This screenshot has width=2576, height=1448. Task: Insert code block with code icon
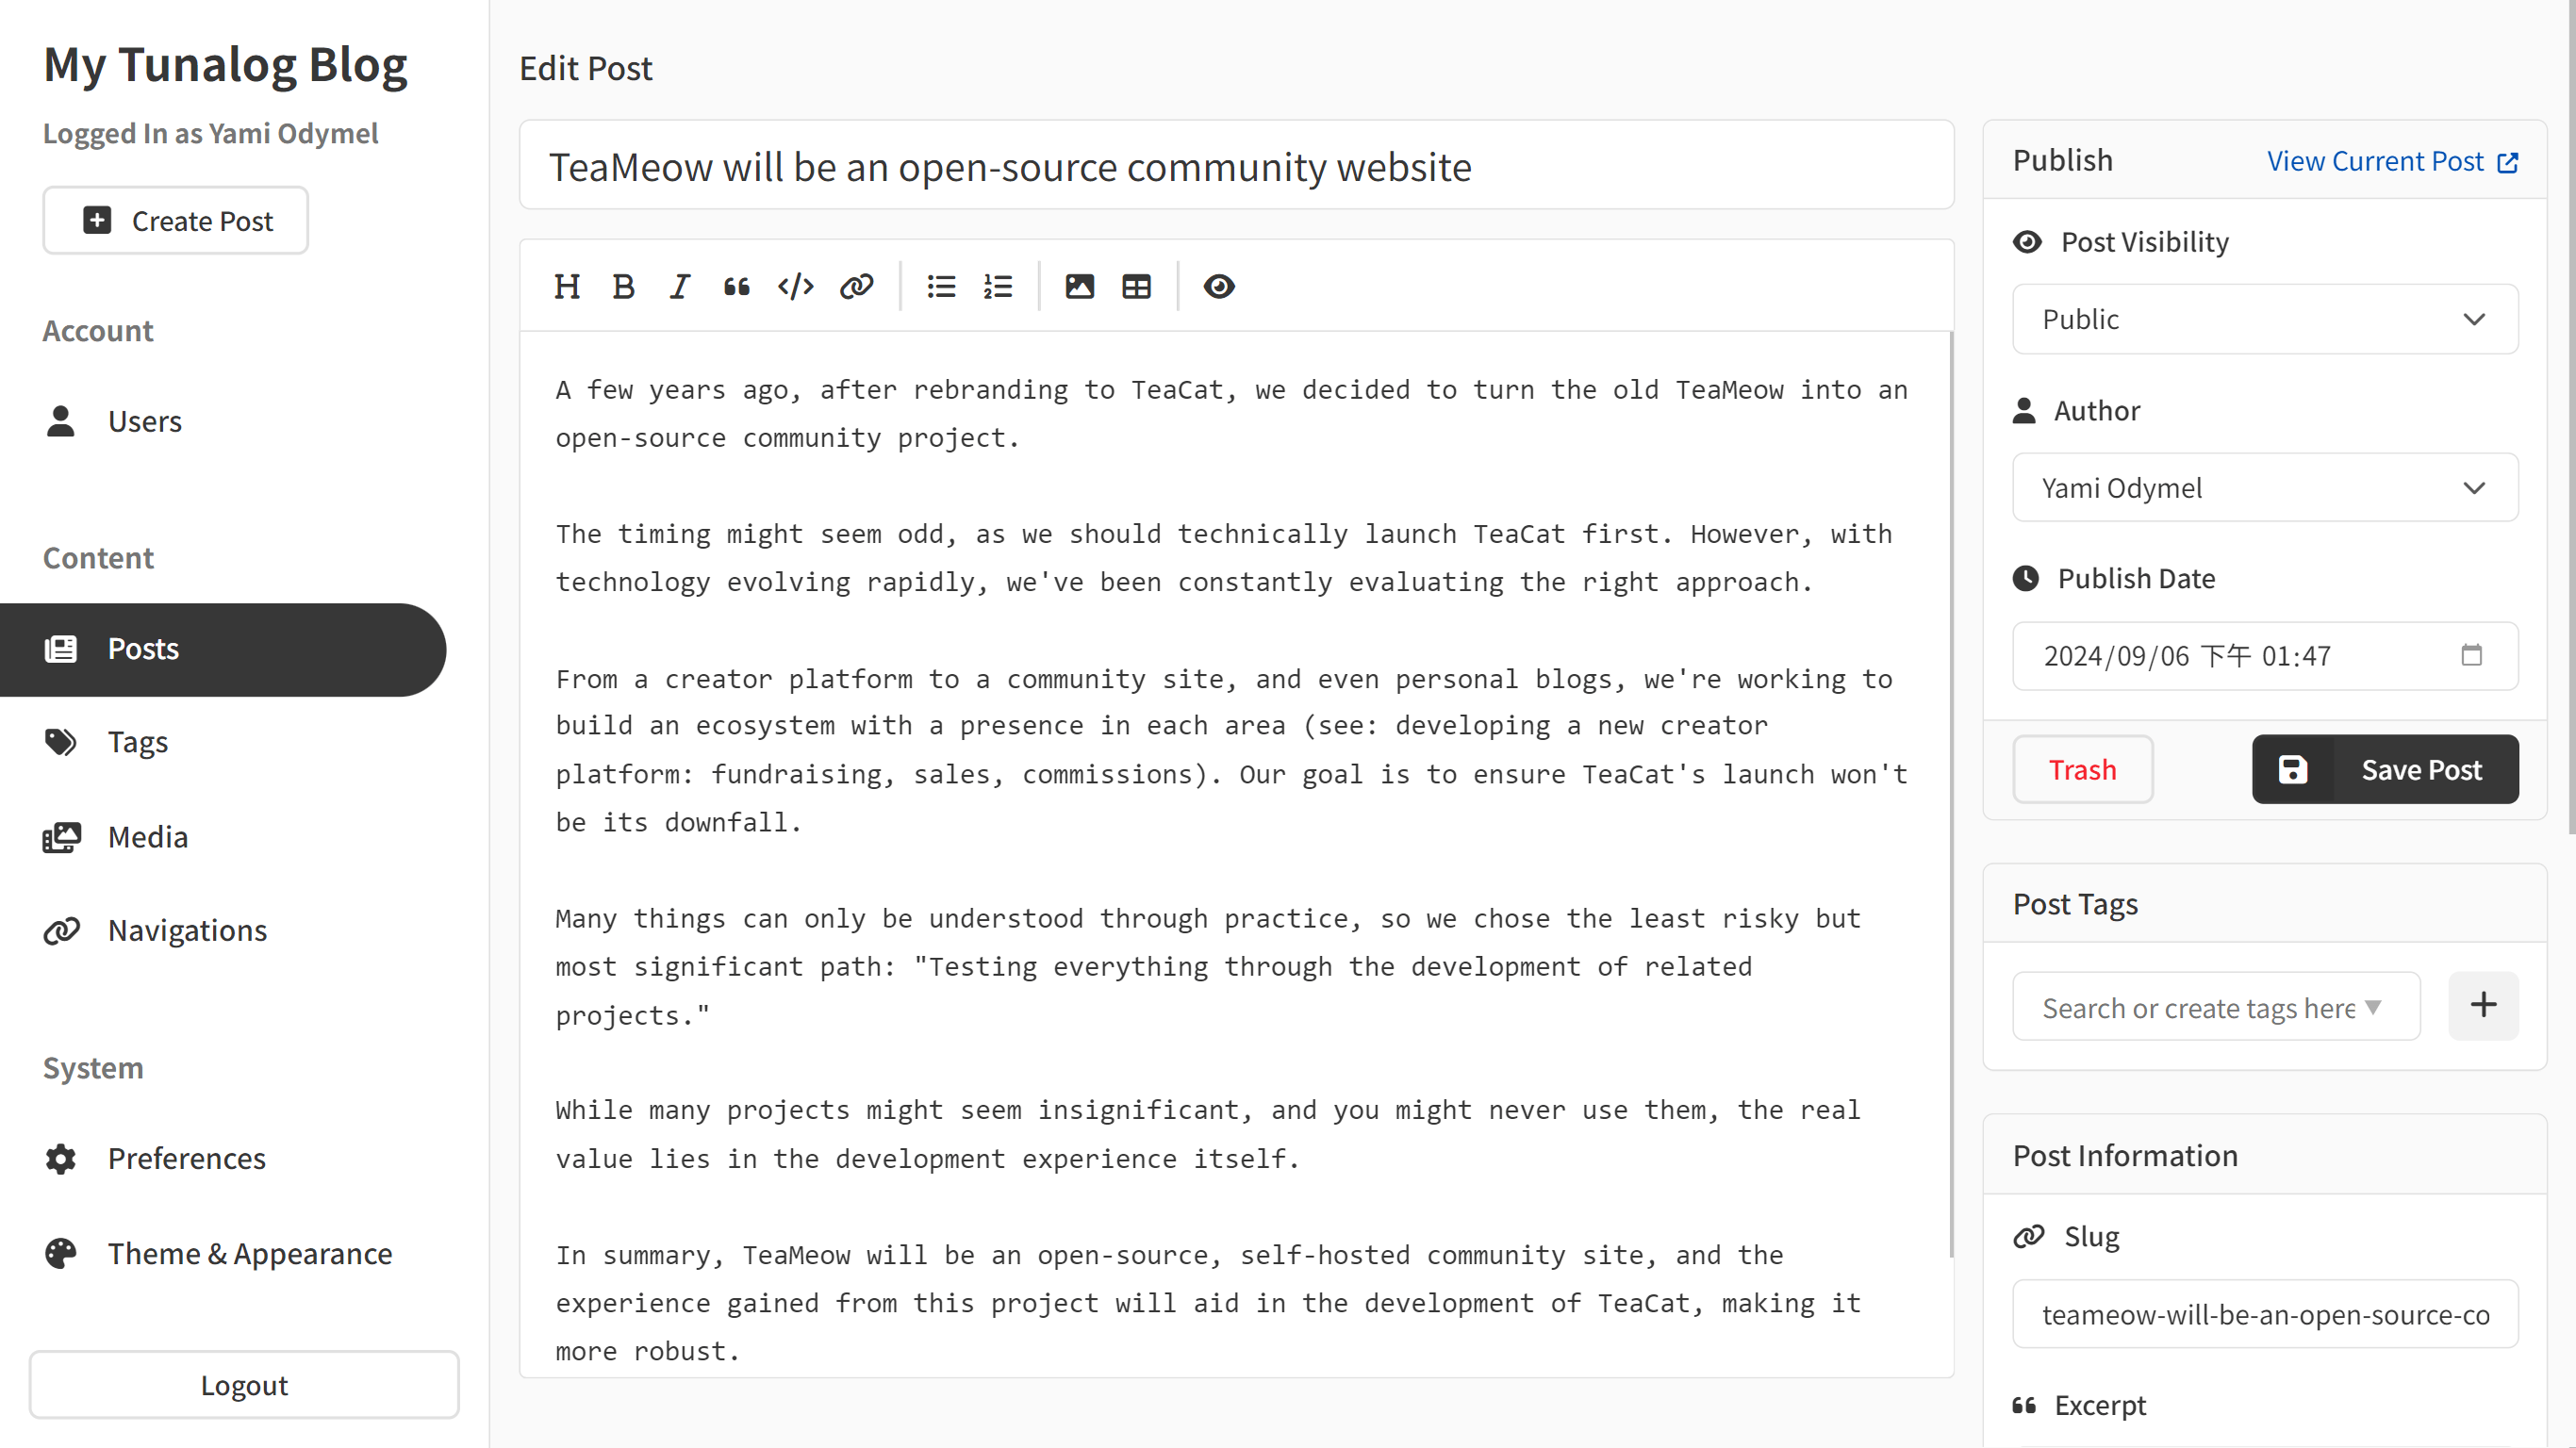tap(796, 287)
